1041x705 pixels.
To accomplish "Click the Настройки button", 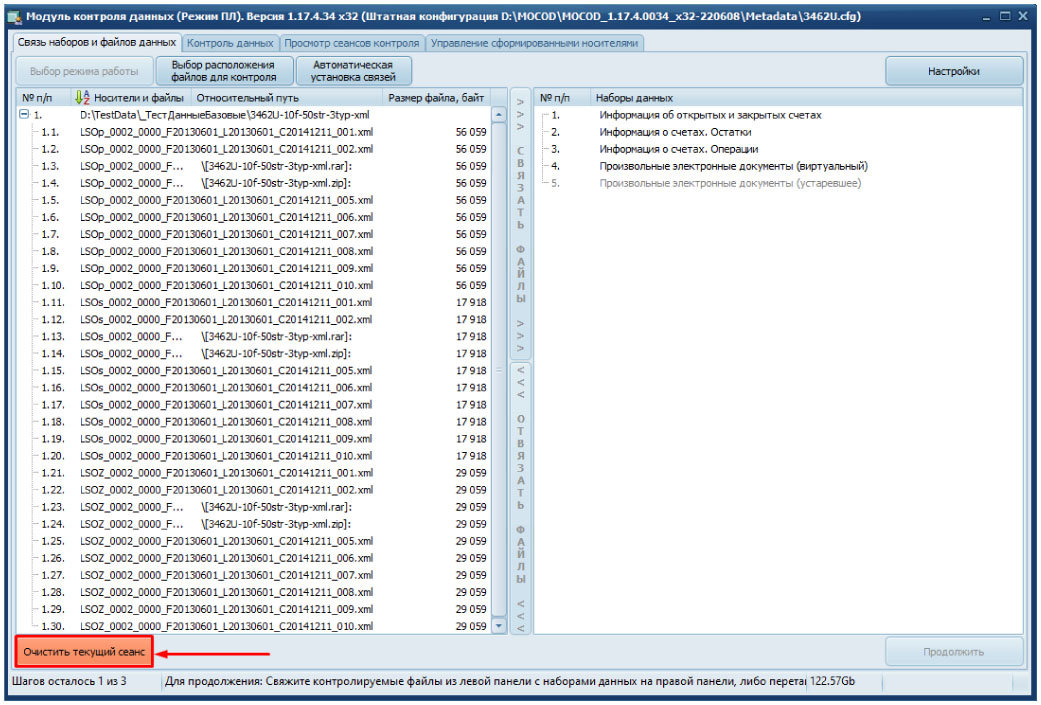I will 953,71.
